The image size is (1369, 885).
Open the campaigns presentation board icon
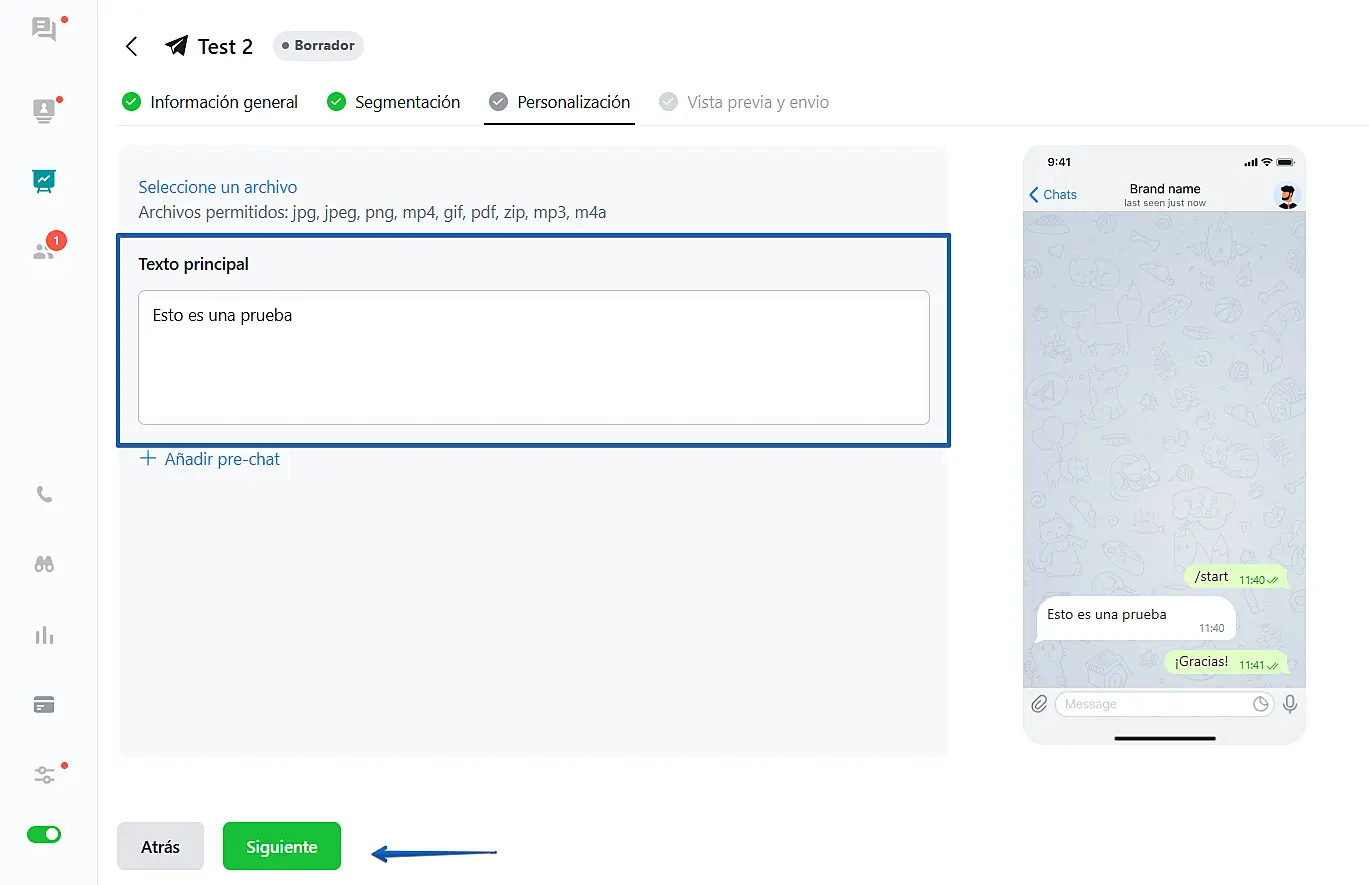44,180
